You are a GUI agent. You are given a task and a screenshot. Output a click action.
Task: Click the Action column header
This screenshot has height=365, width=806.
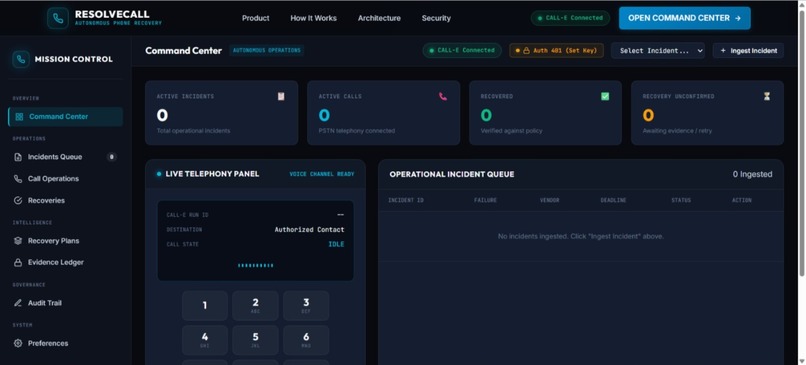pos(742,200)
